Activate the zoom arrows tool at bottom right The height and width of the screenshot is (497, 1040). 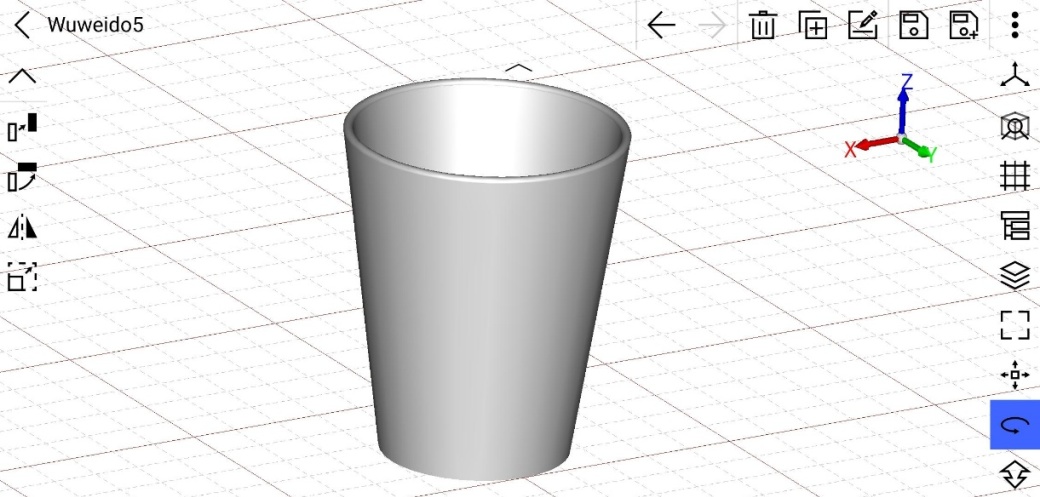pyautogui.click(x=1015, y=474)
